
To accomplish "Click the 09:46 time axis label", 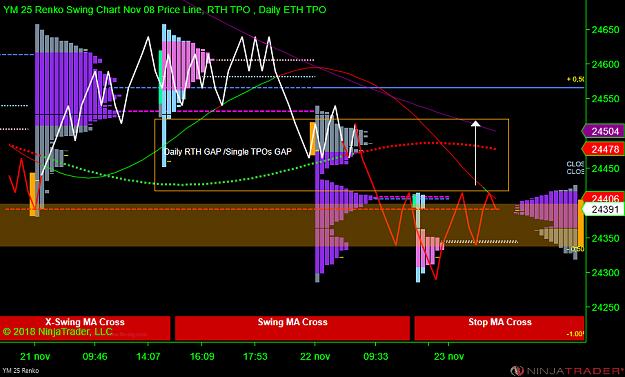I will tap(95, 356).
